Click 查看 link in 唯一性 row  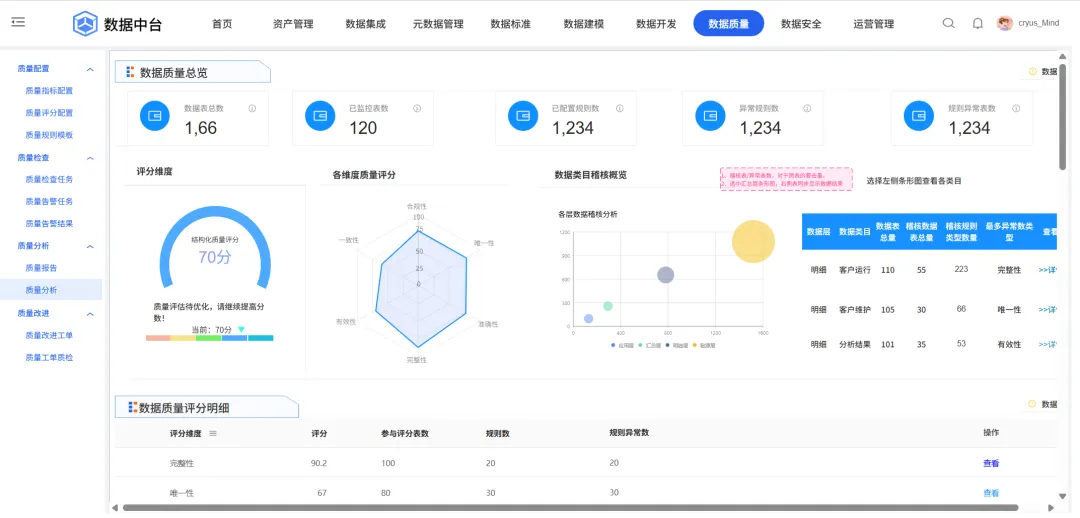(x=991, y=493)
